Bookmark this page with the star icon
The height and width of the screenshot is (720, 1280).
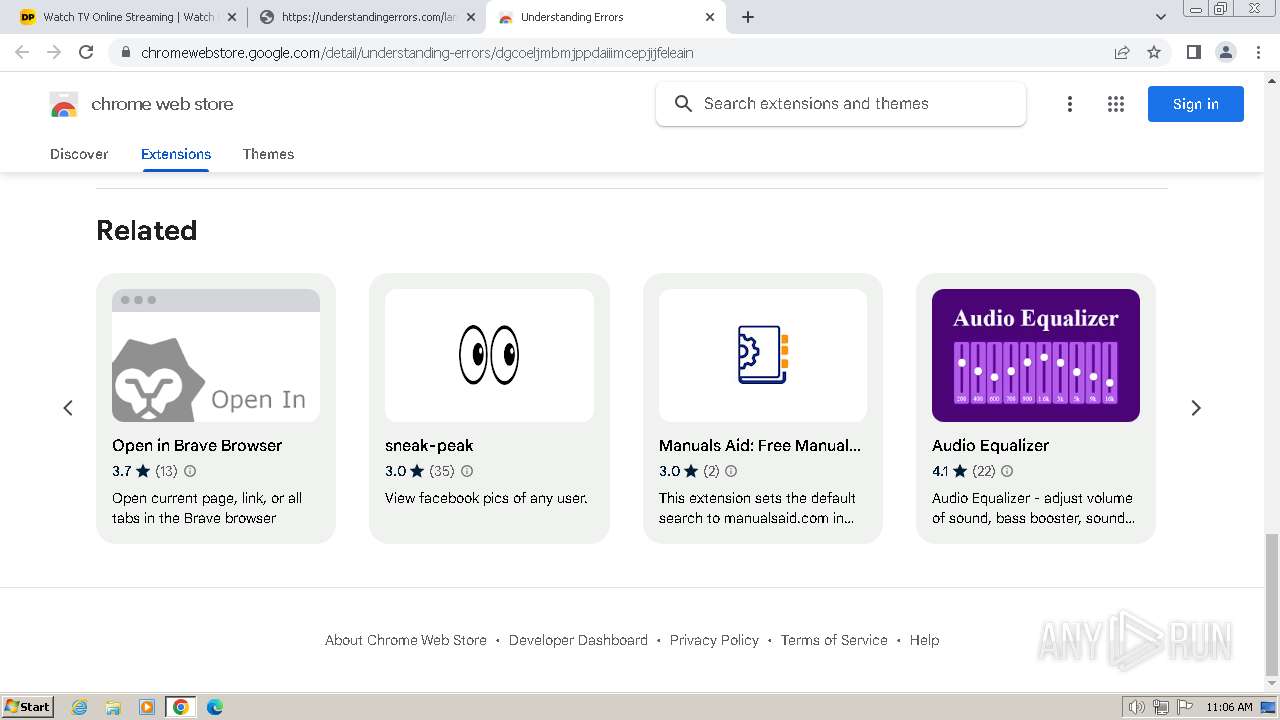(1154, 52)
